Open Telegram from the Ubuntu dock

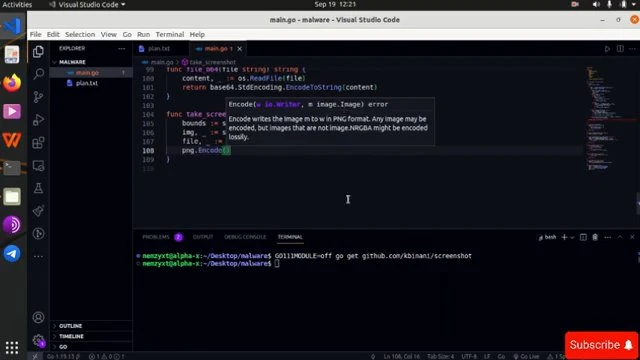pyautogui.click(x=12, y=253)
